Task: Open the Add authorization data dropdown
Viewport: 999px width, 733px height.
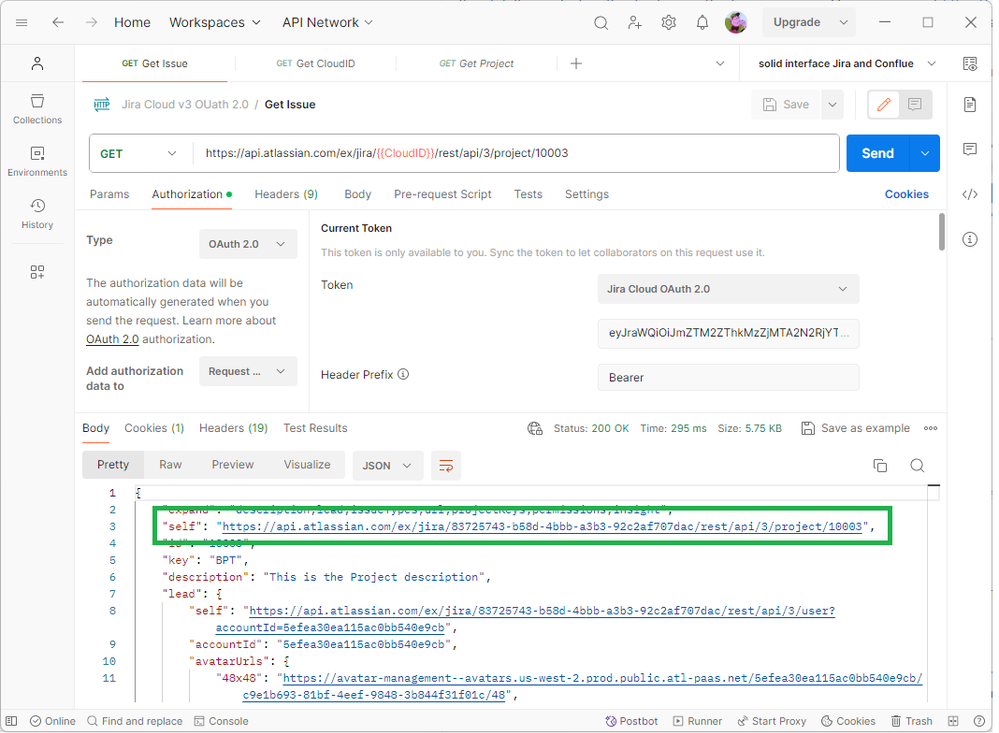Action: 248,371
